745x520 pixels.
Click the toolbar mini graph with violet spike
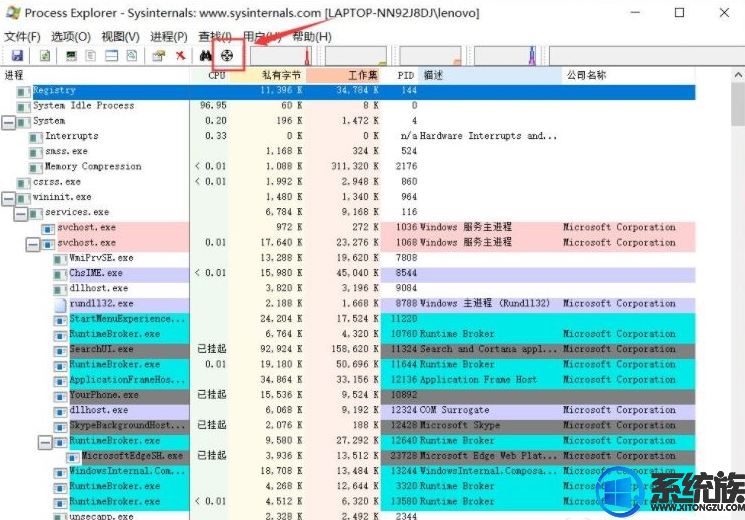[506, 56]
